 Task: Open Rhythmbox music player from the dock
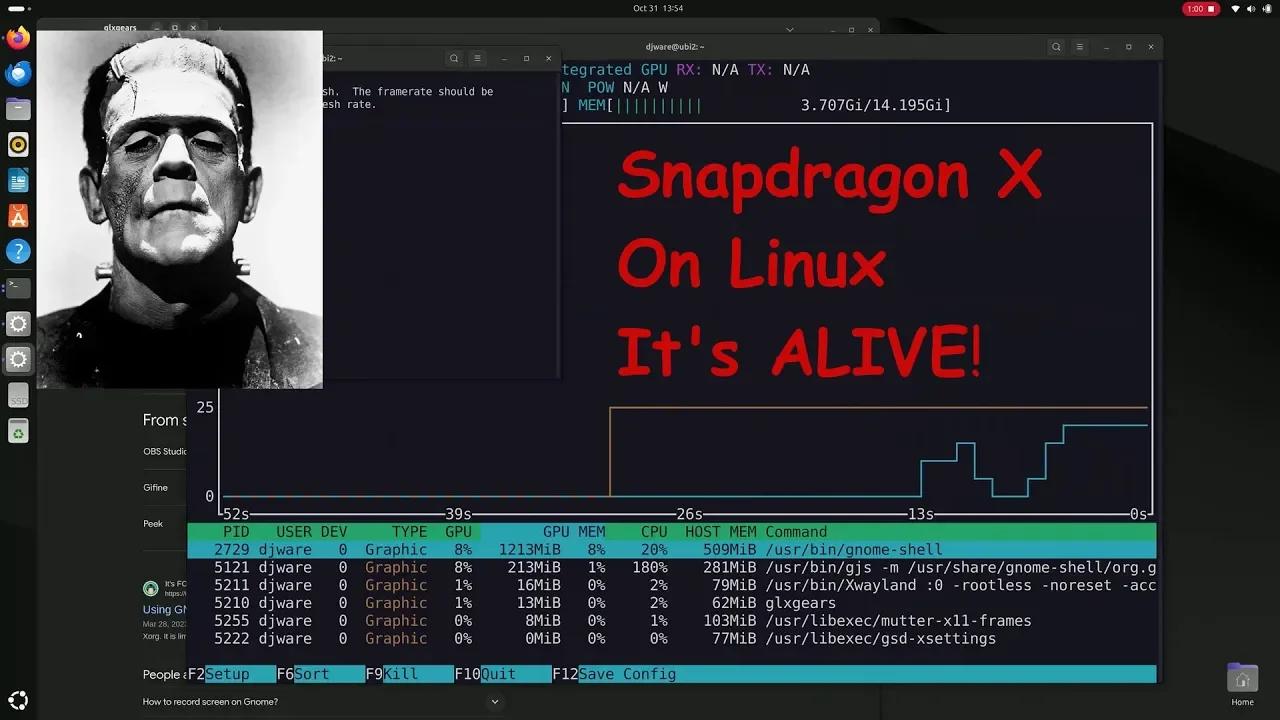point(17,144)
